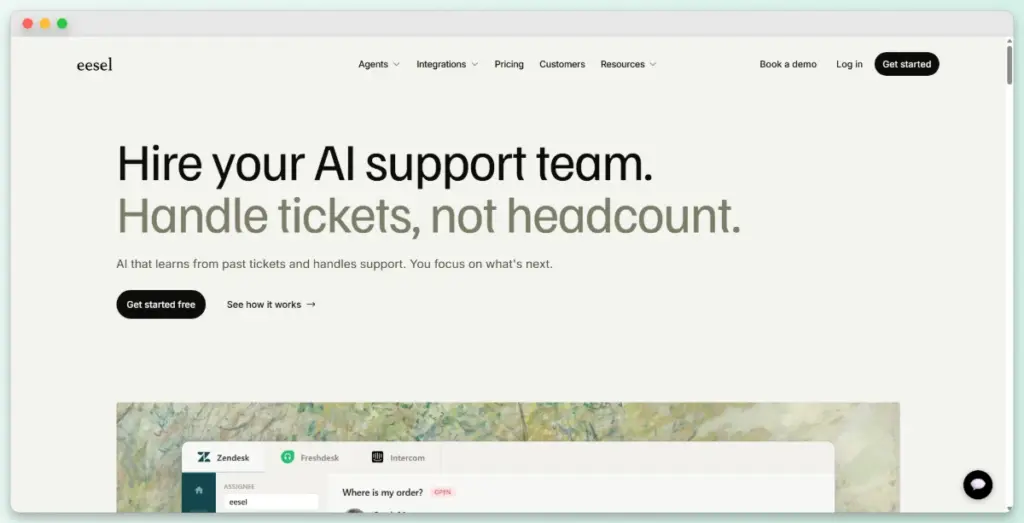1024x523 pixels.
Task: Click the eesel logo
Action: [95, 64]
